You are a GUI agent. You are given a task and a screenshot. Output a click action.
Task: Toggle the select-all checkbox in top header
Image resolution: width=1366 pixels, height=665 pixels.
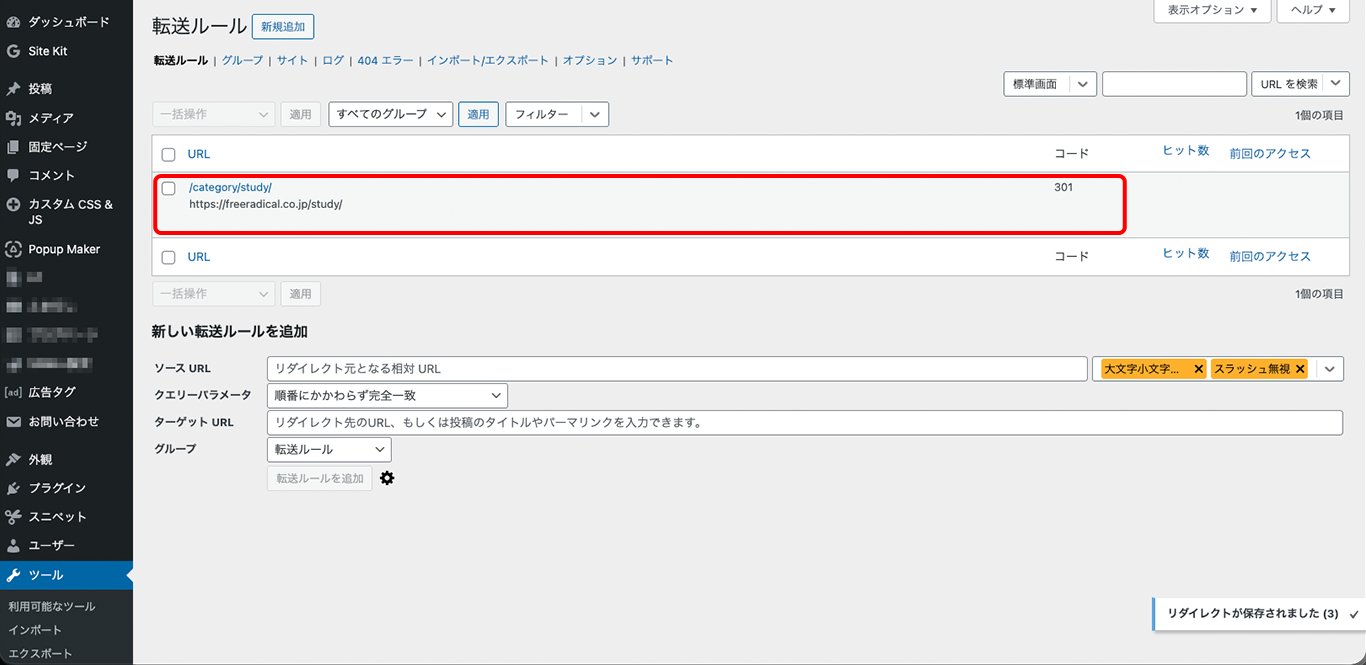(x=169, y=154)
